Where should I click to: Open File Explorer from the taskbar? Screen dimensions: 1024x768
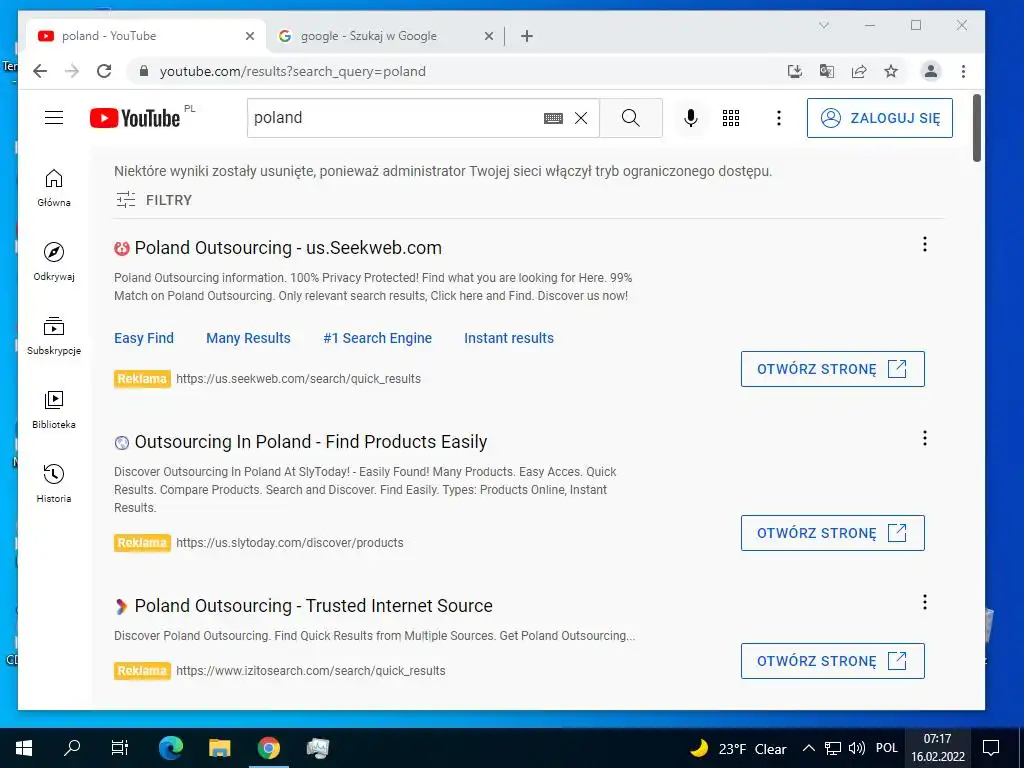tap(219, 748)
